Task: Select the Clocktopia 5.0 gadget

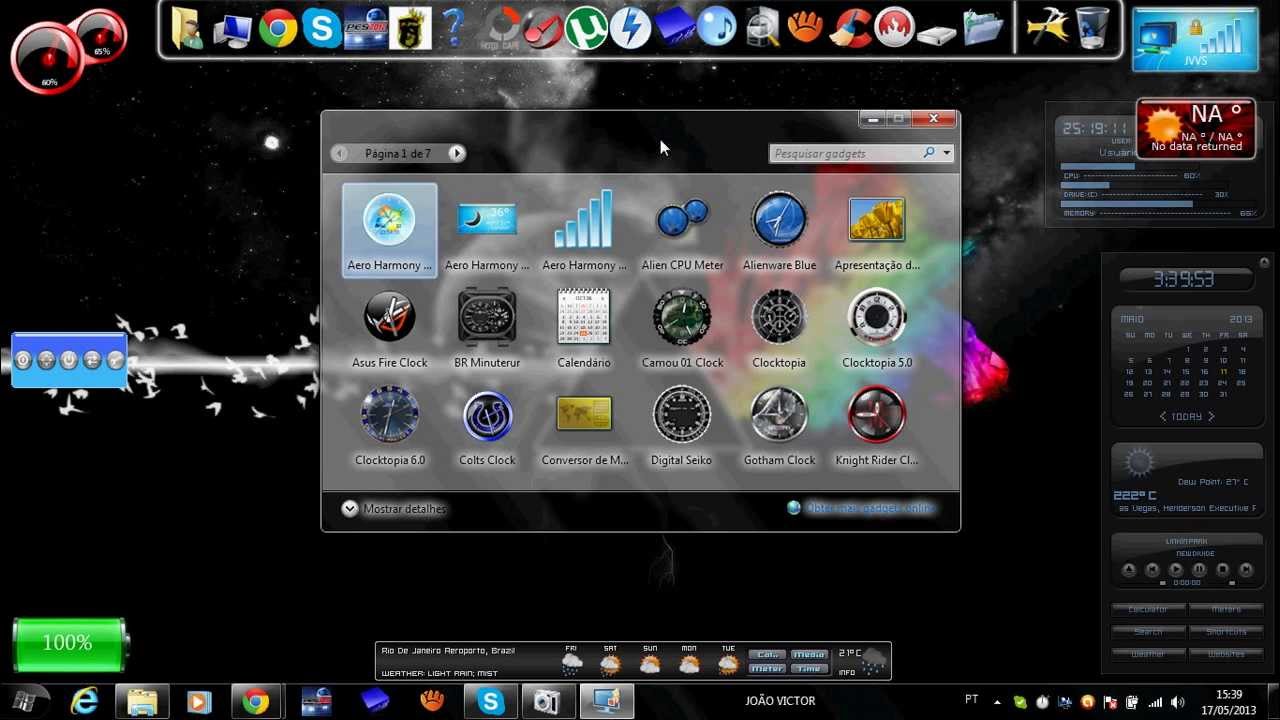Action: click(x=877, y=329)
